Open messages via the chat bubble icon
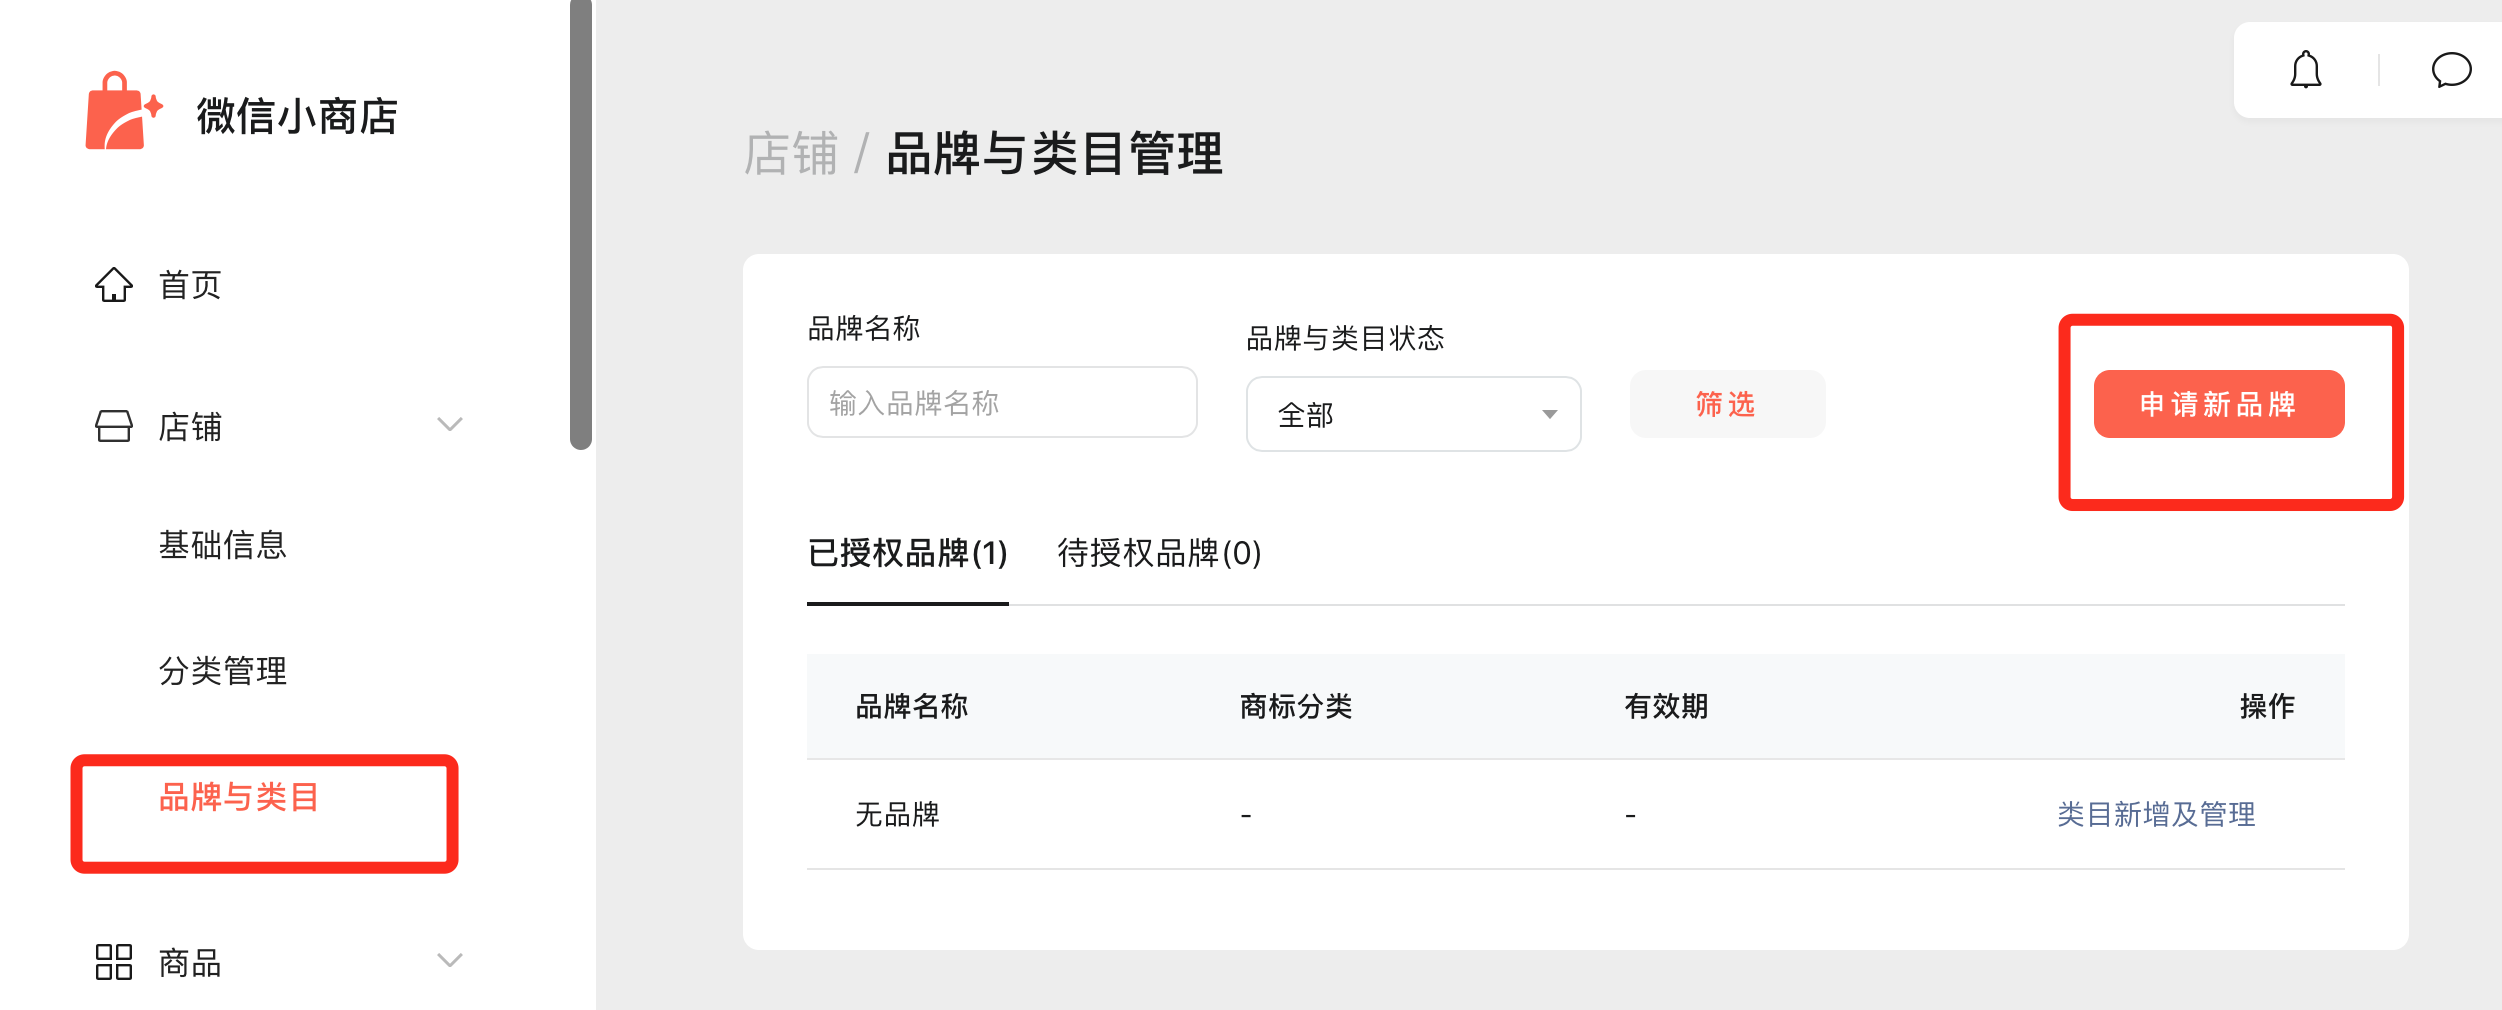The height and width of the screenshot is (1010, 2502). (x=2451, y=71)
